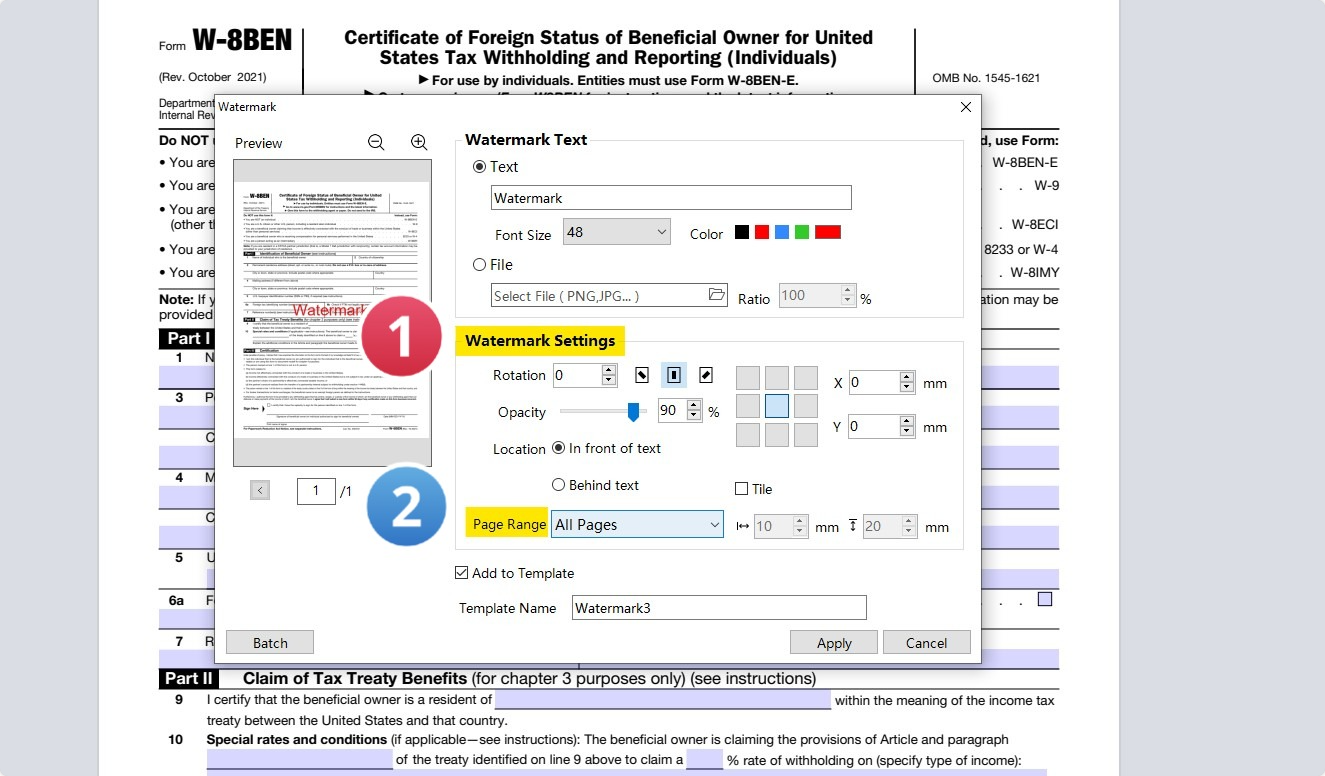The height and width of the screenshot is (776, 1325).
Task: Place watermark at middle-left grid position
Action: [x=748, y=406]
